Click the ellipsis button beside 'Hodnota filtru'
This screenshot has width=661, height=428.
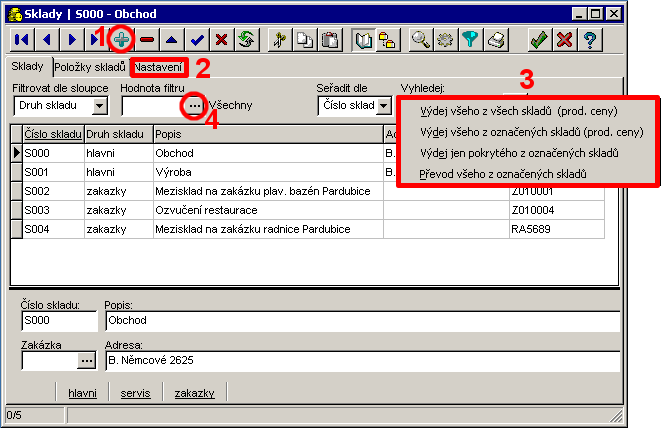194,105
